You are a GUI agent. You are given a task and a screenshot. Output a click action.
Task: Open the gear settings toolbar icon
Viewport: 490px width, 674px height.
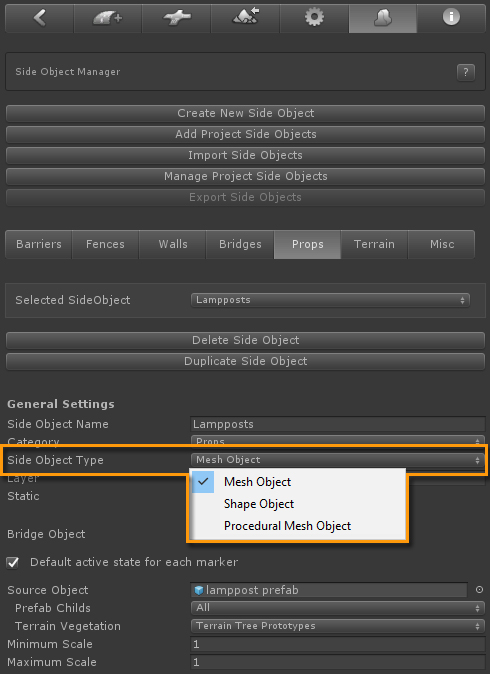[314, 18]
